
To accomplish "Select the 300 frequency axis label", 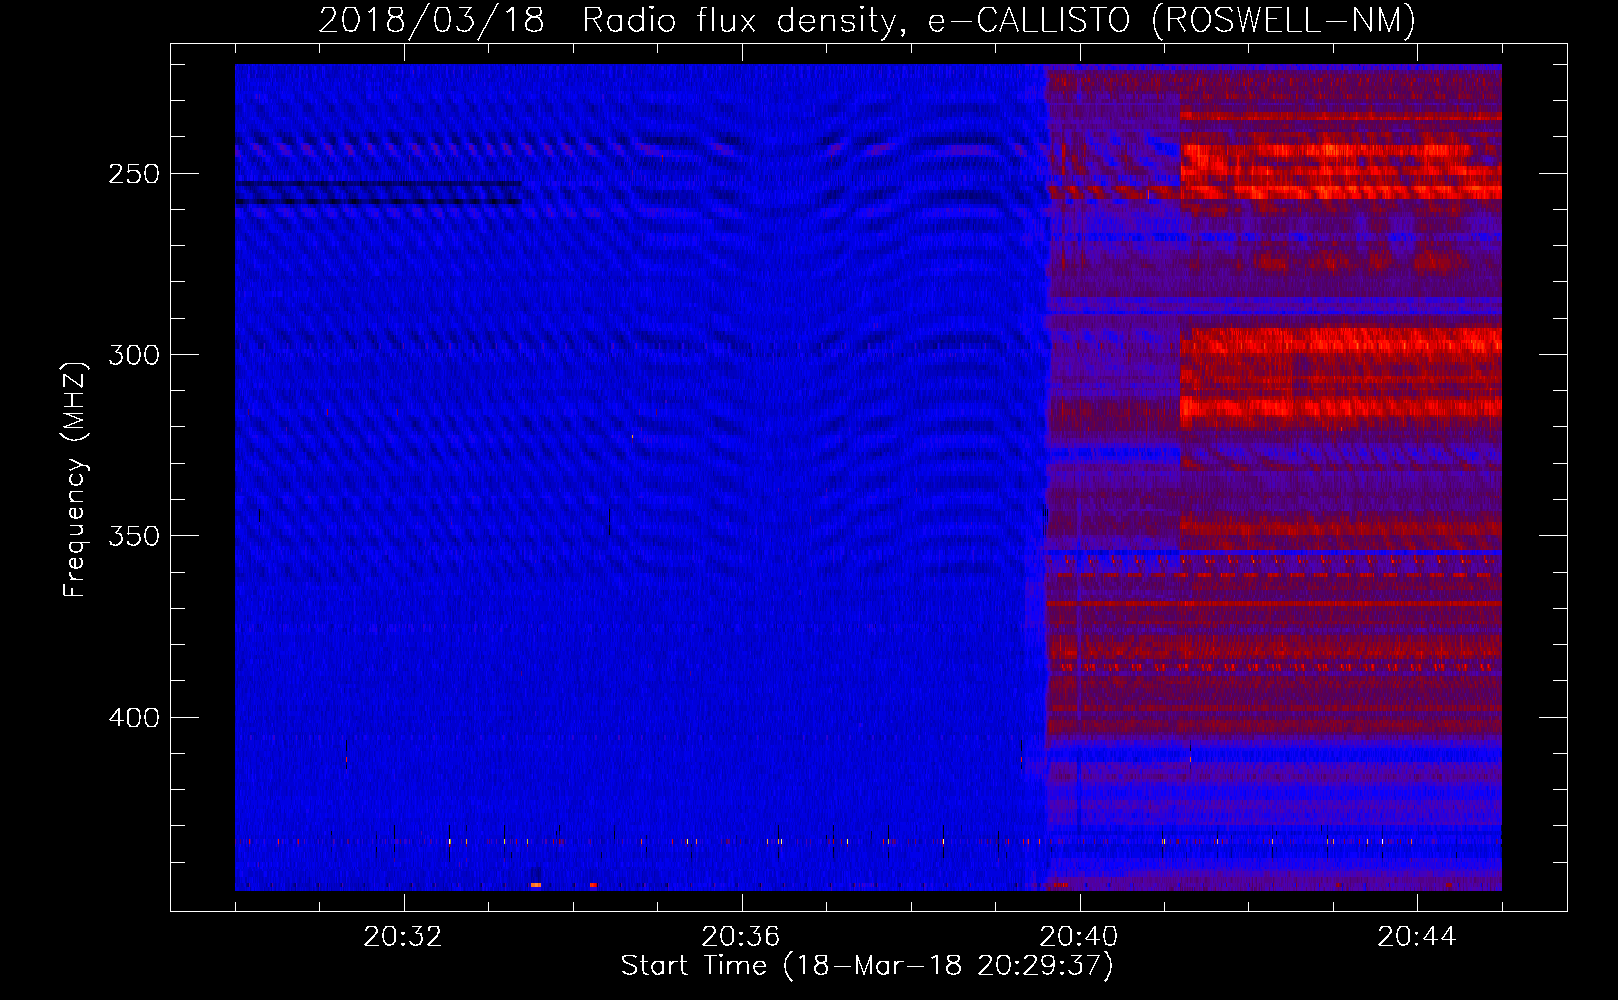I will (x=134, y=355).
